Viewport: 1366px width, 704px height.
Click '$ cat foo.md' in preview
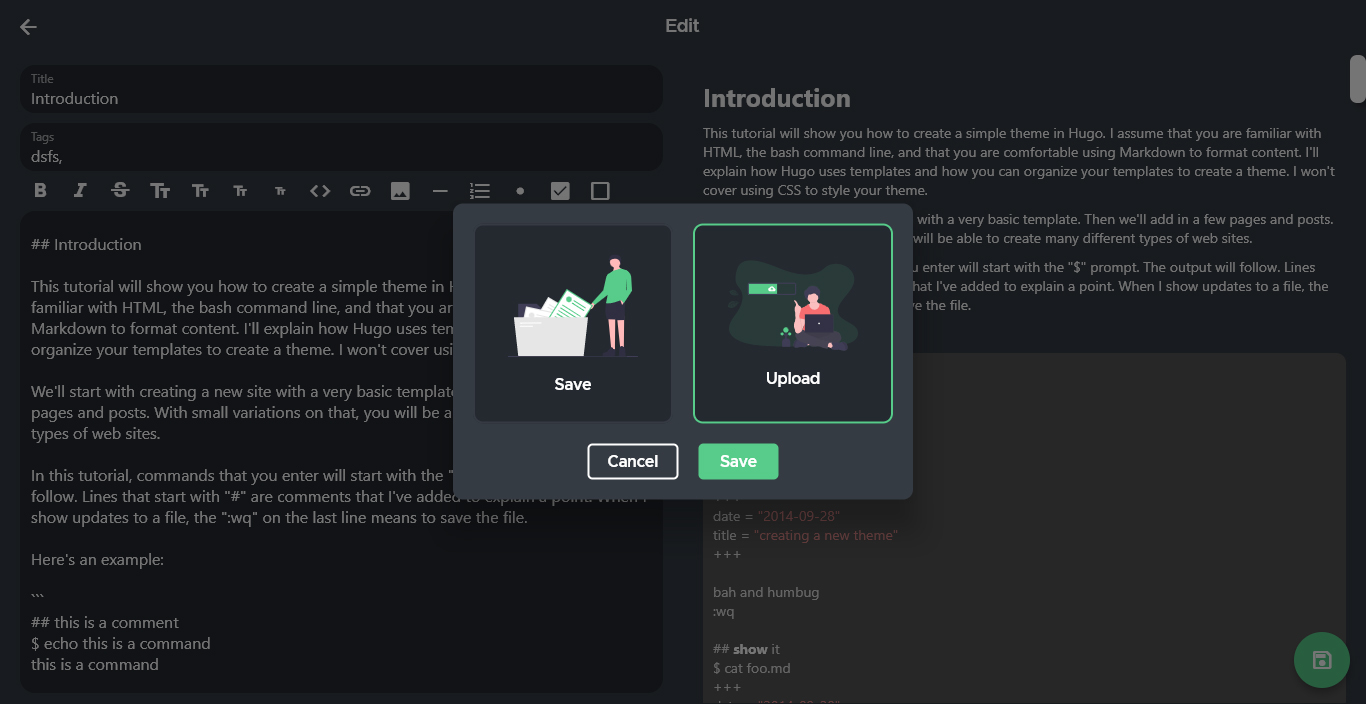pyautogui.click(x=751, y=668)
